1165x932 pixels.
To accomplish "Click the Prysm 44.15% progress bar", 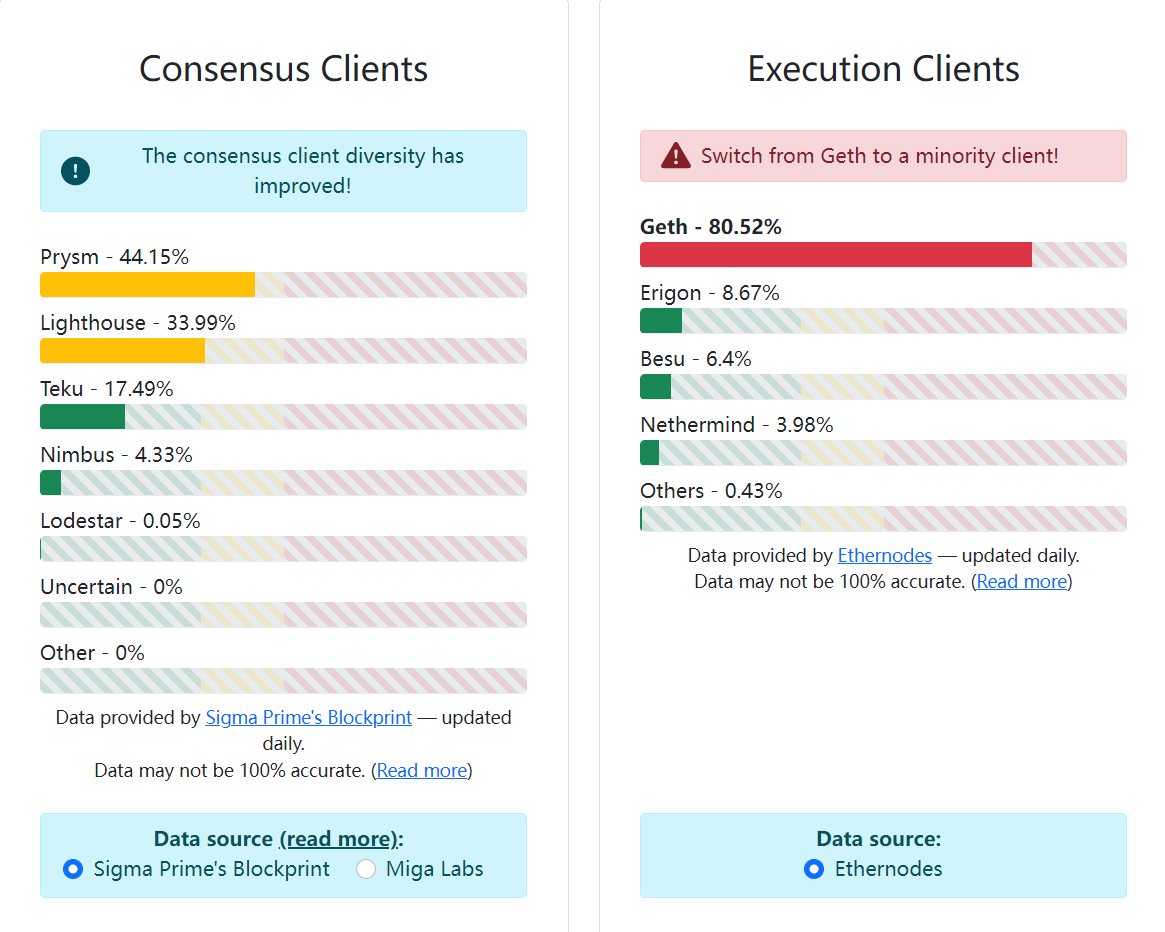I will coord(283,285).
